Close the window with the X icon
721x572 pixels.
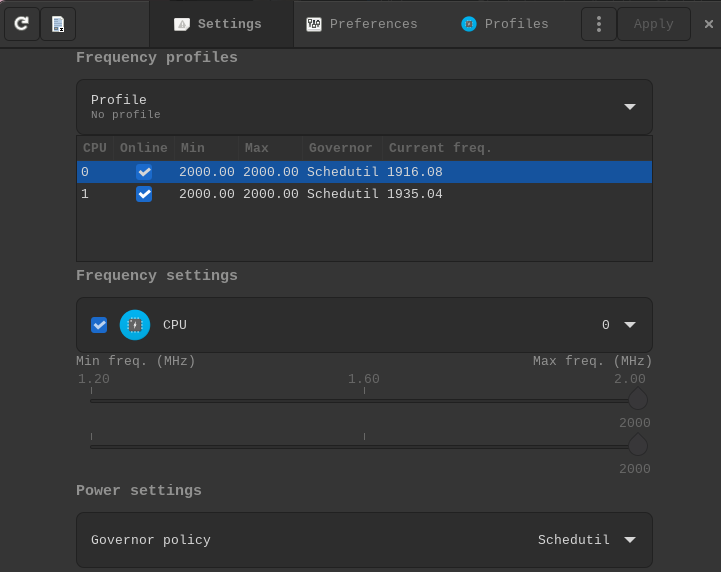[709, 24]
